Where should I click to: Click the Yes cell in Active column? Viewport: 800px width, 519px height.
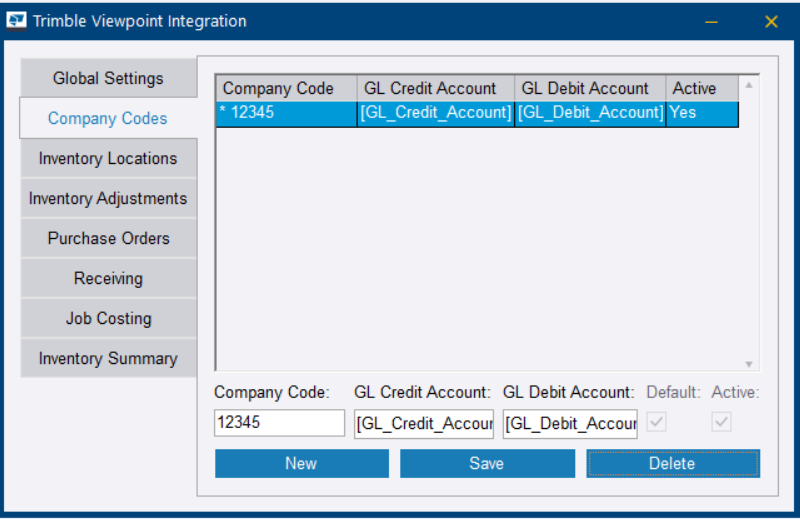tap(702, 113)
